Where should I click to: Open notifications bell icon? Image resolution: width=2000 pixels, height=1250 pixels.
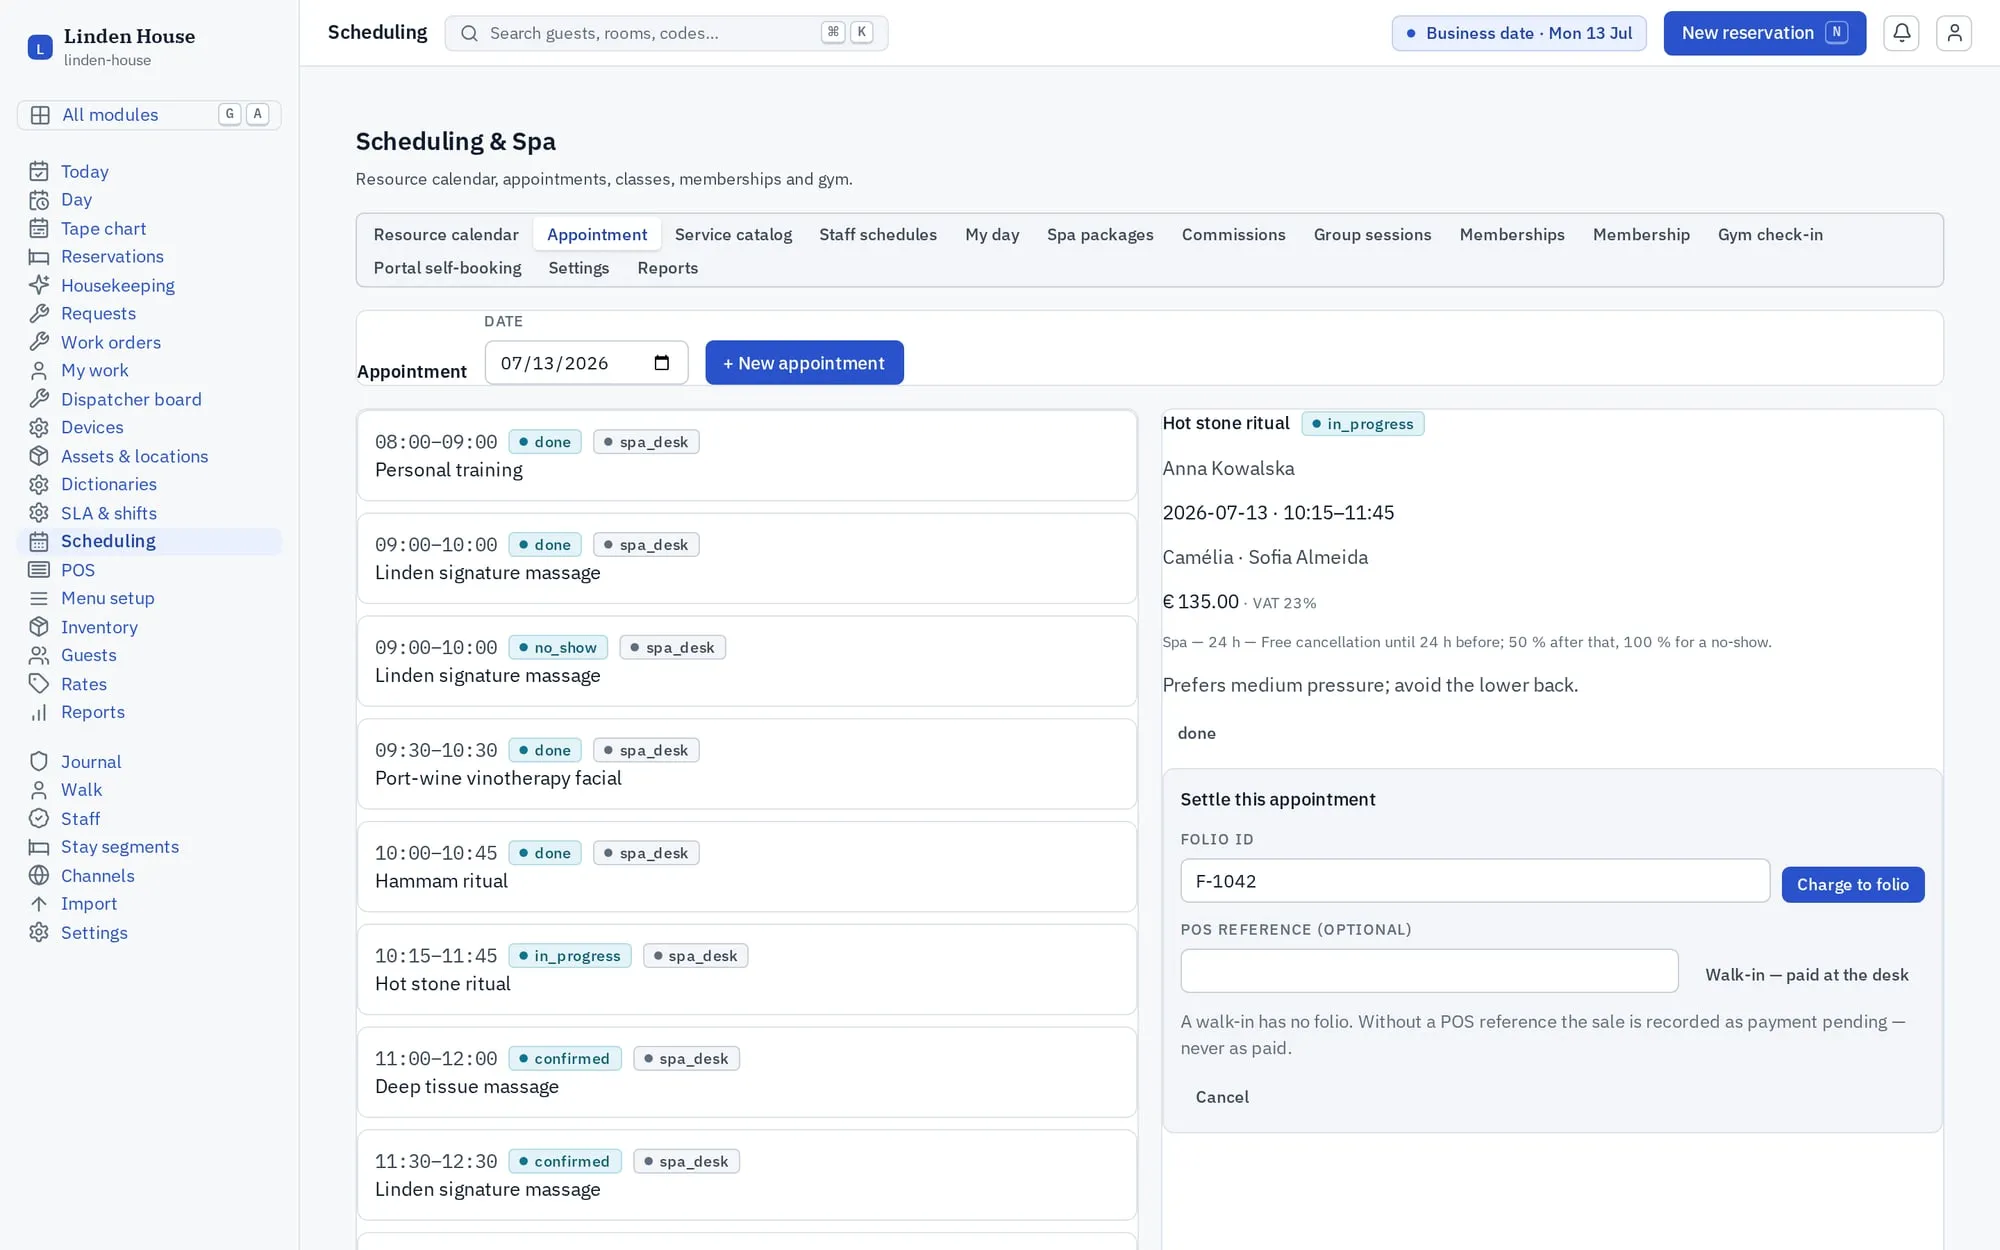tap(1901, 33)
